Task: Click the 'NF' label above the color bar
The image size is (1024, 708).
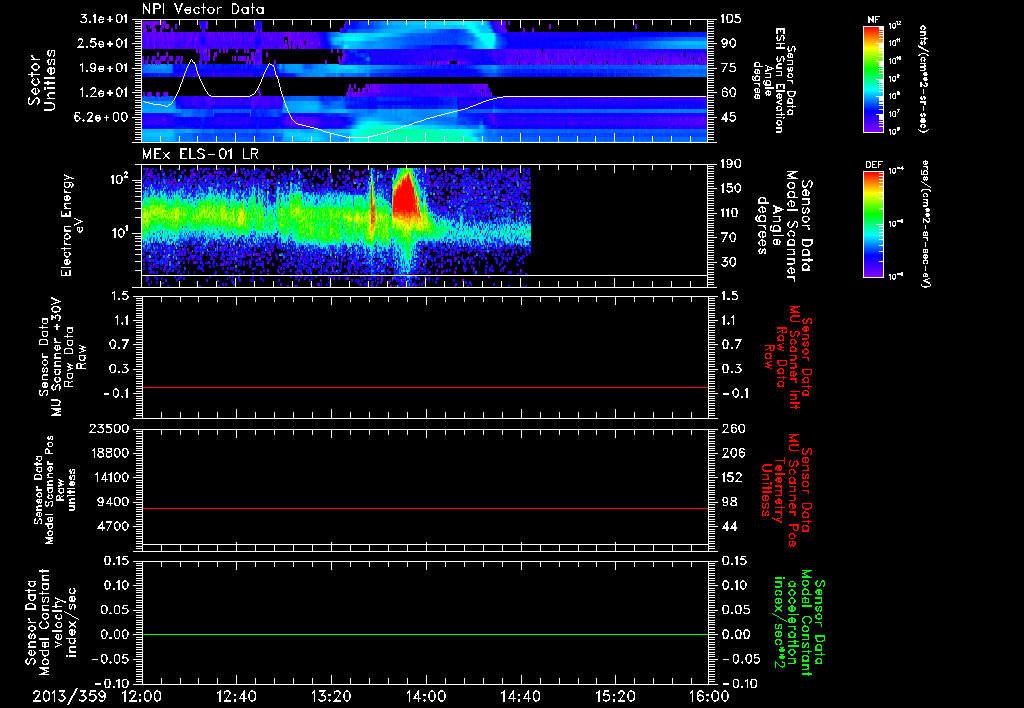Action: click(873, 20)
